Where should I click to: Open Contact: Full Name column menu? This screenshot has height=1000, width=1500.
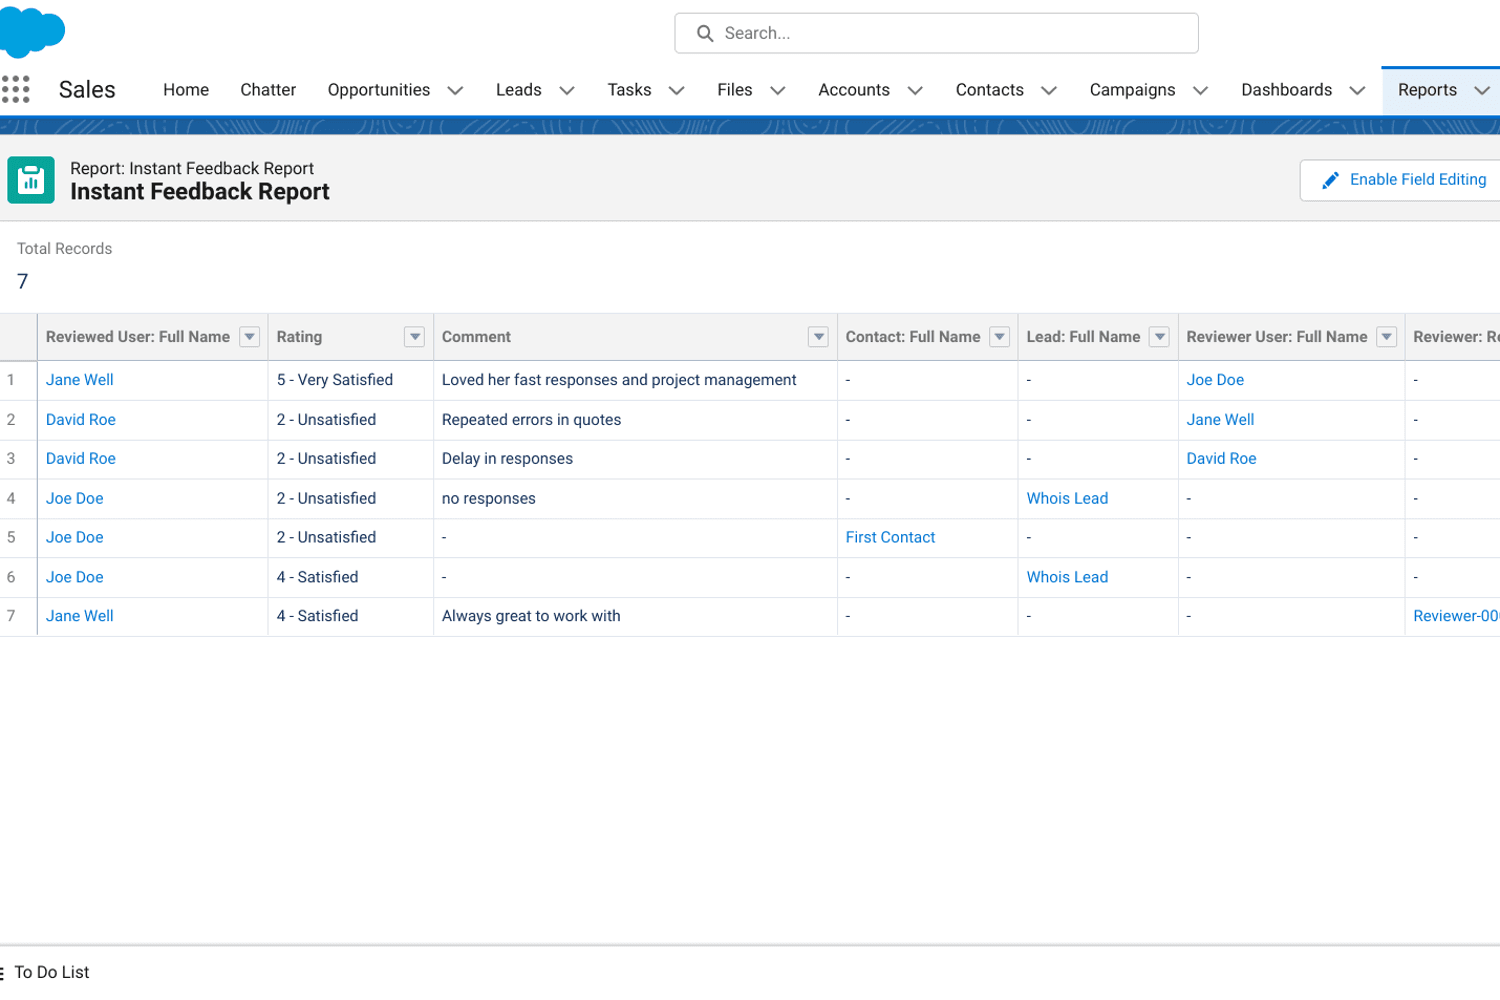click(999, 337)
